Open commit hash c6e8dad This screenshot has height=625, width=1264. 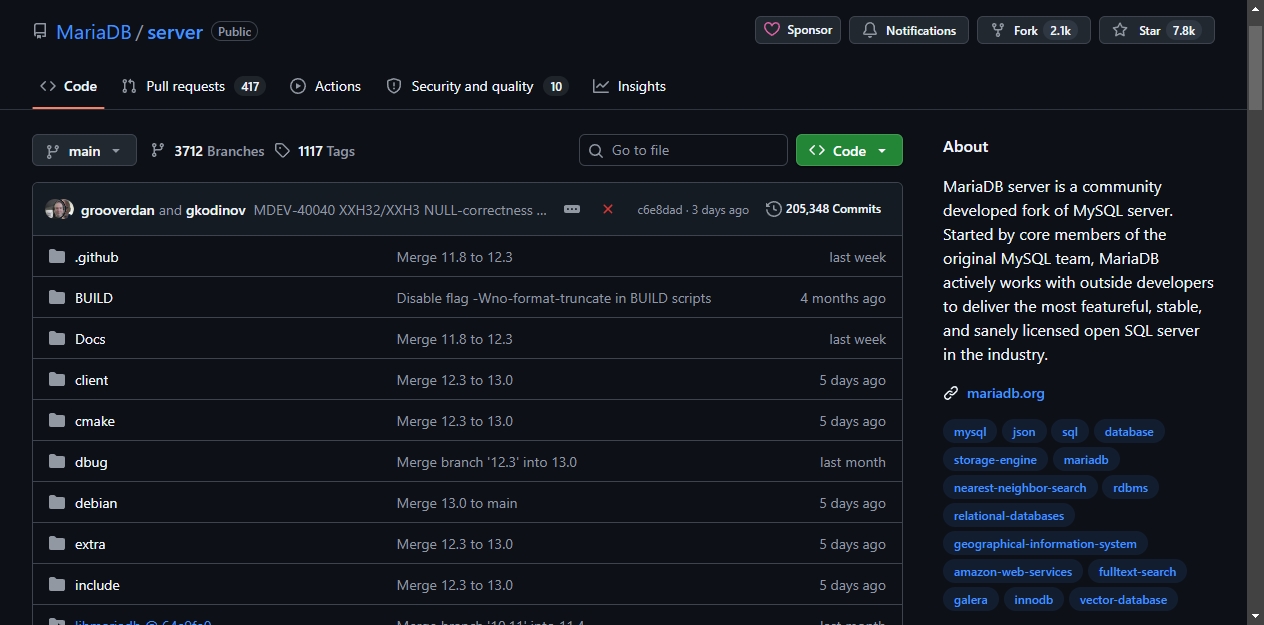pos(660,210)
